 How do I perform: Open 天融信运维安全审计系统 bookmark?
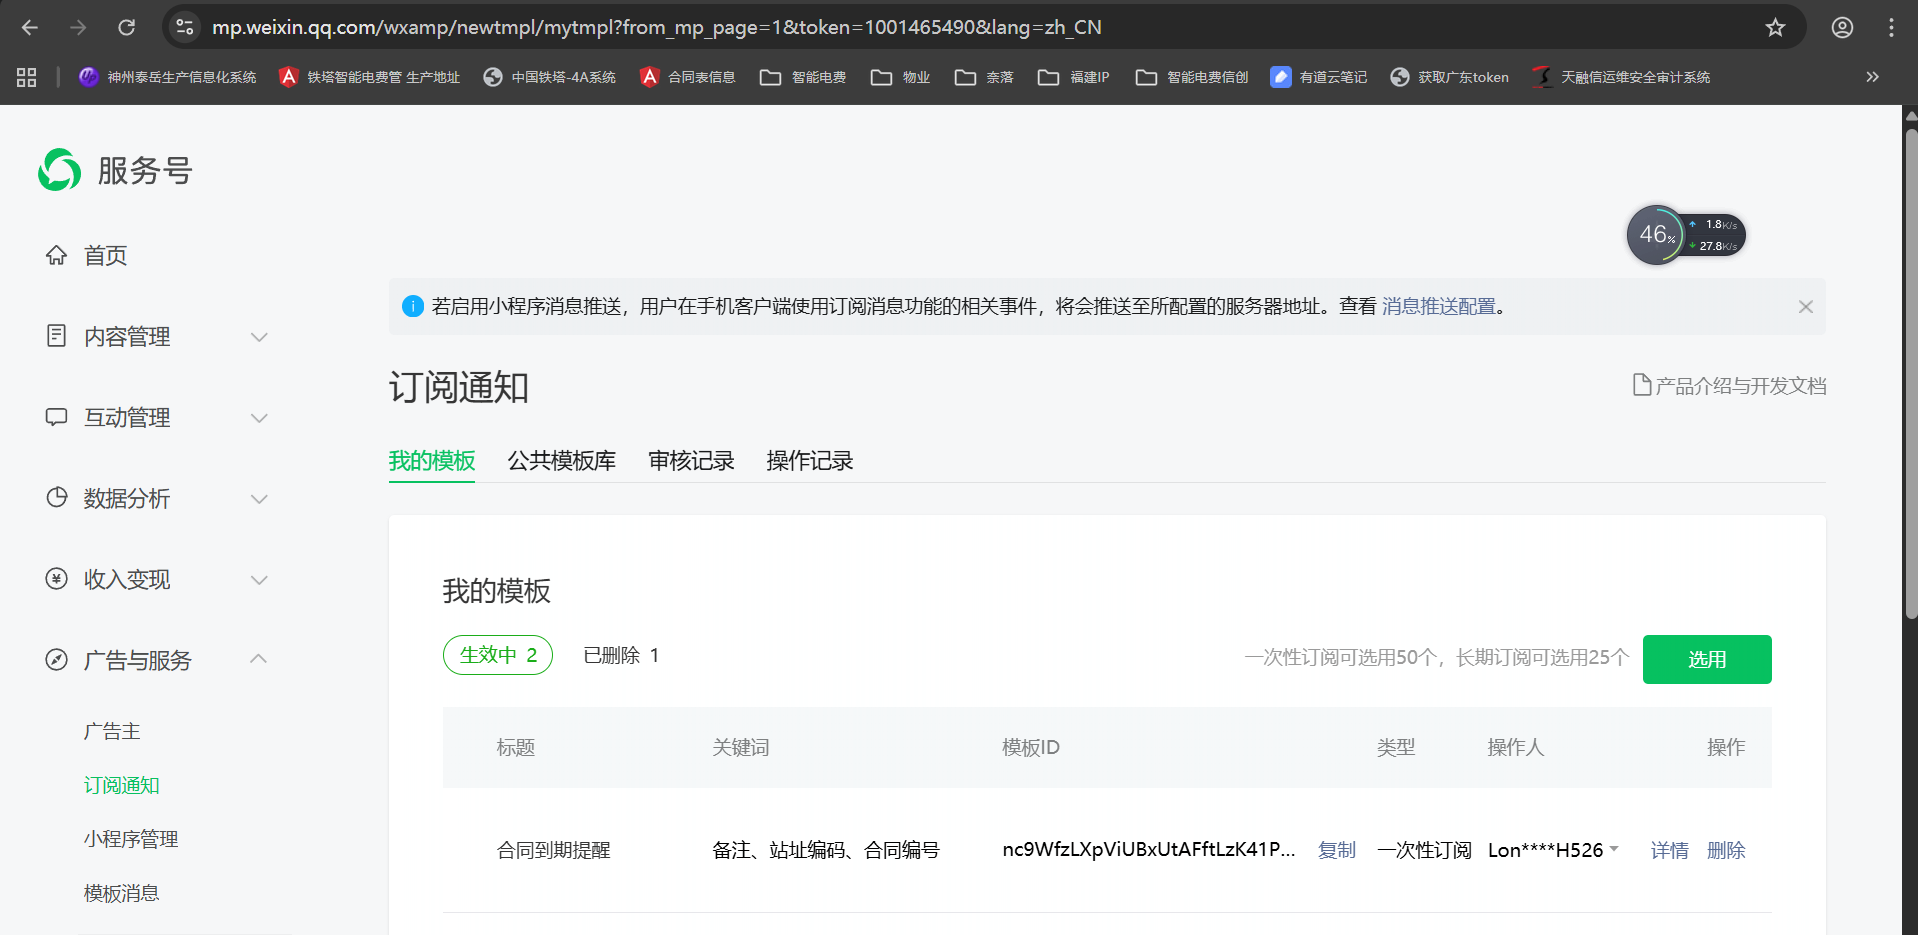(1621, 77)
